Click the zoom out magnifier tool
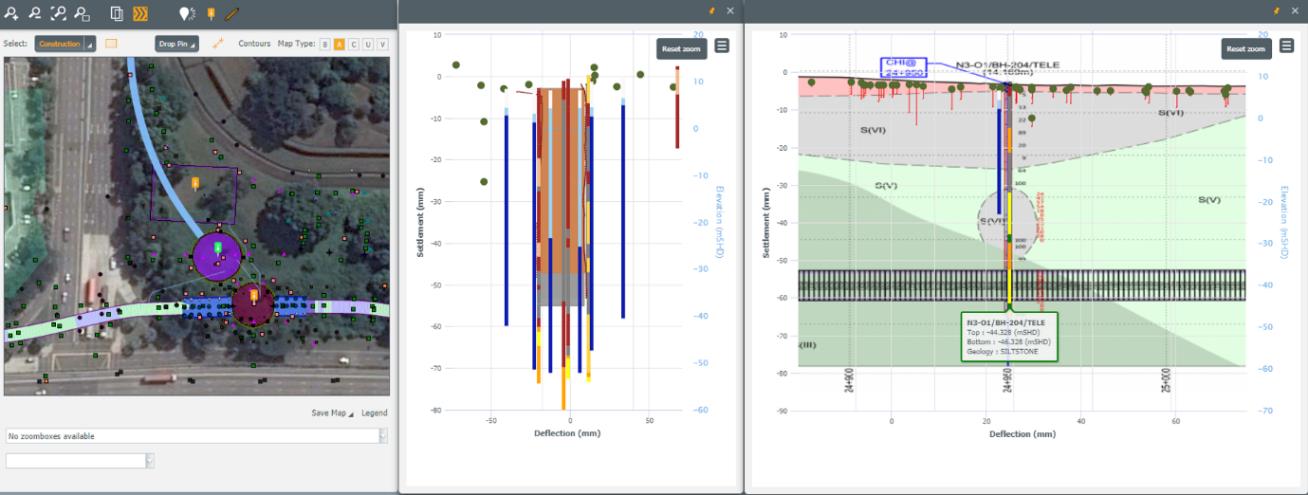The width and height of the screenshot is (1308, 495). pos(35,14)
